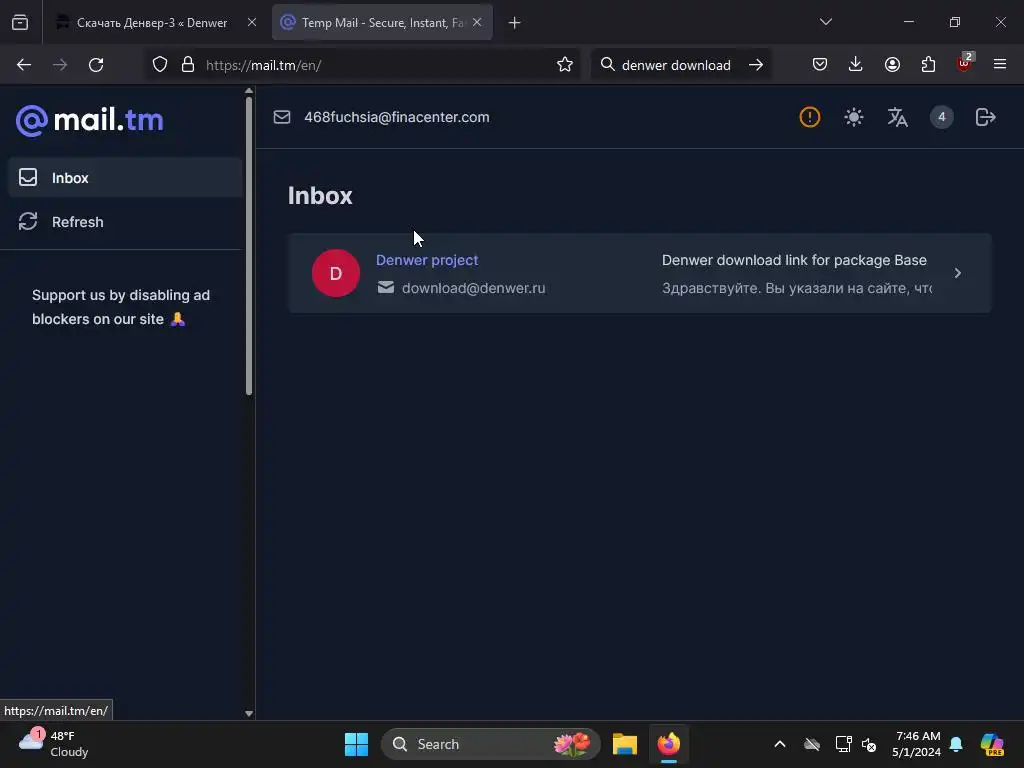This screenshot has height=768, width=1024.
Task: Show hidden system tray icons
Action: point(780,744)
